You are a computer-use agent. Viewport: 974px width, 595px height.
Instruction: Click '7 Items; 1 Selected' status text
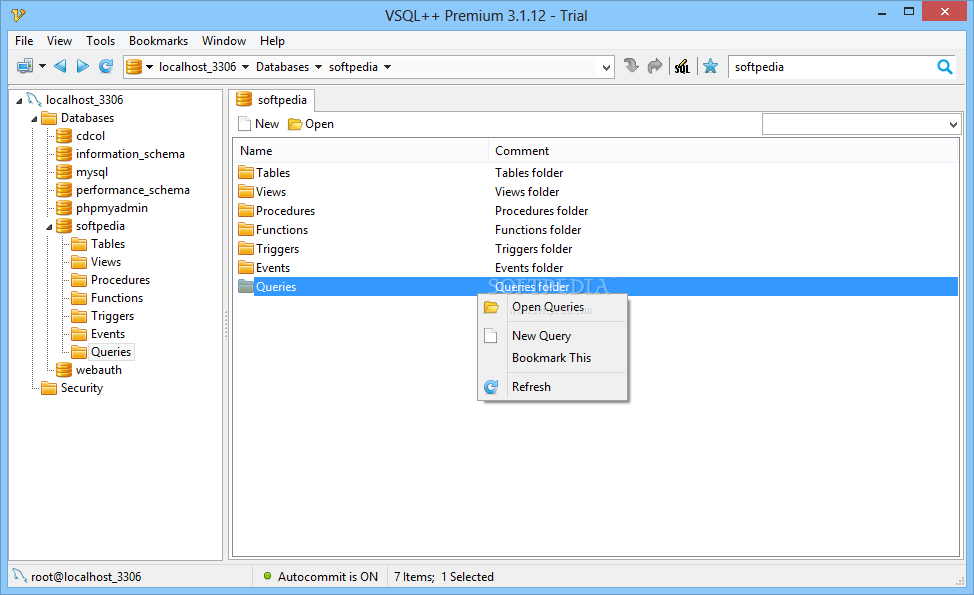(x=444, y=577)
